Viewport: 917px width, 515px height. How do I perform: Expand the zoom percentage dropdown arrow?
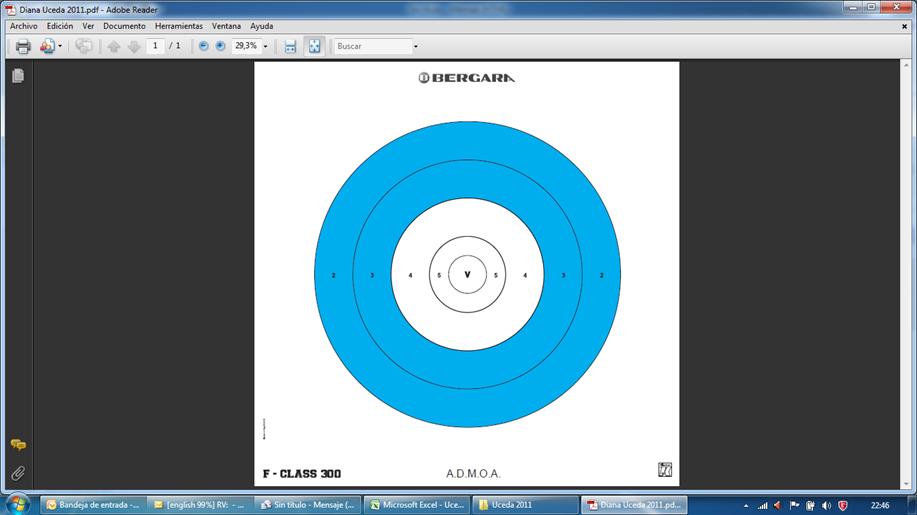pyautogui.click(x=265, y=46)
